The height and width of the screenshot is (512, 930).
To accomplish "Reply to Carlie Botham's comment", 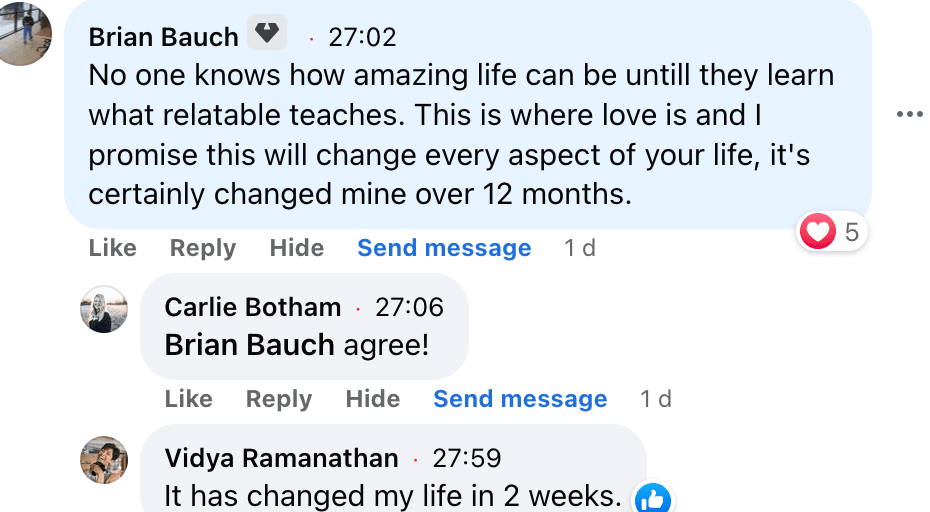I will click(x=279, y=399).
